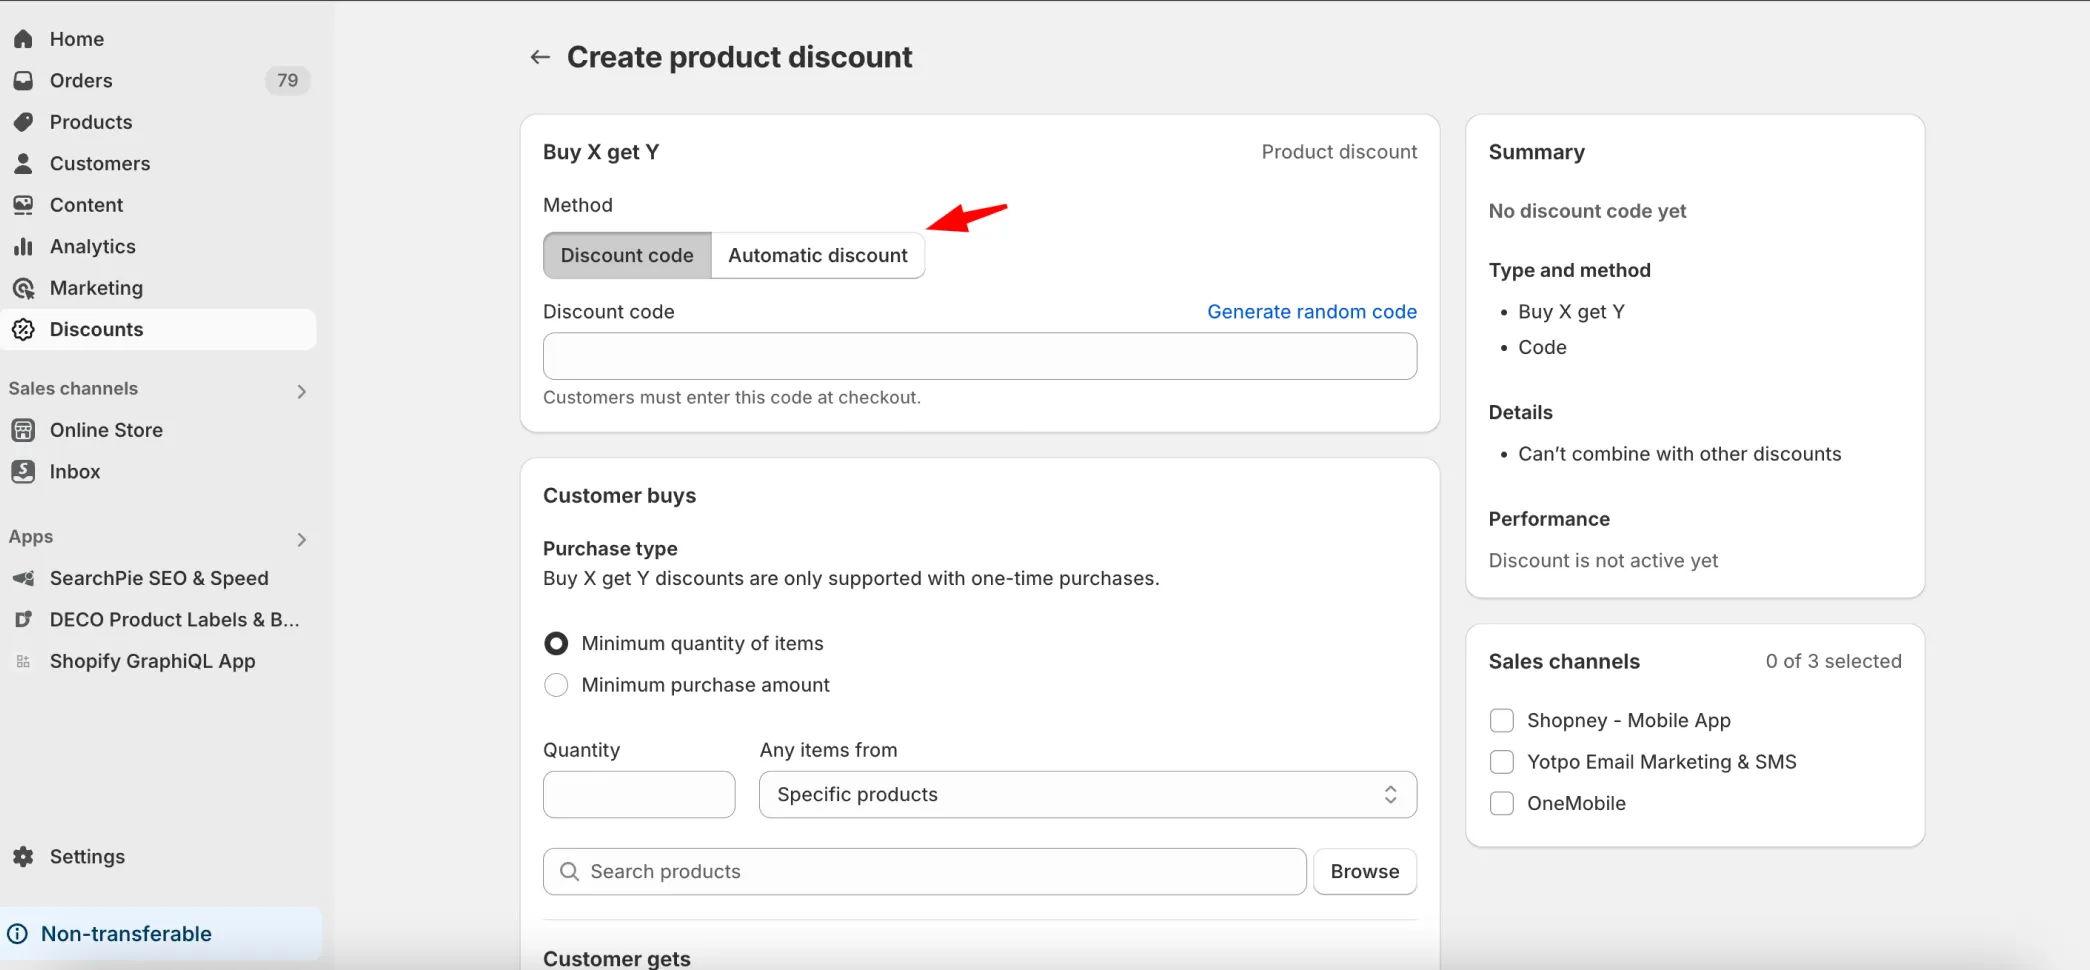Click the Orders count badge 79
Image resolution: width=2090 pixels, height=970 pixels.
coord(287,80)
